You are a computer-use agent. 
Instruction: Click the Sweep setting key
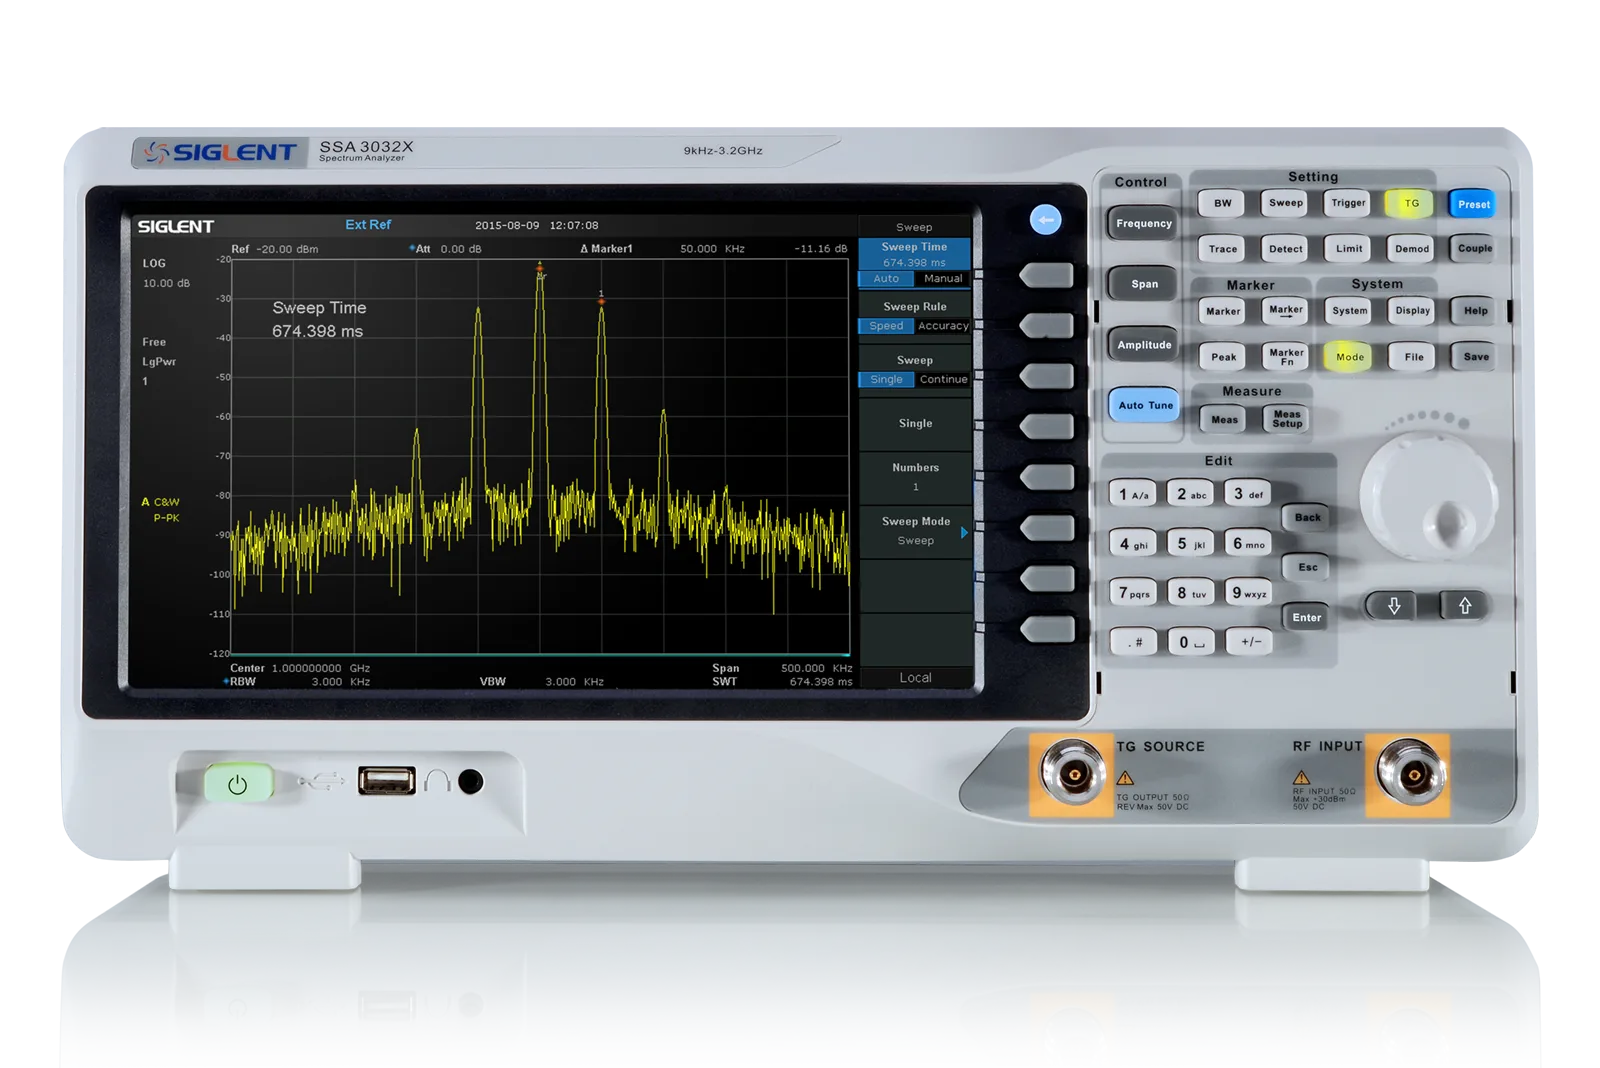click(x=1285, y=203)
